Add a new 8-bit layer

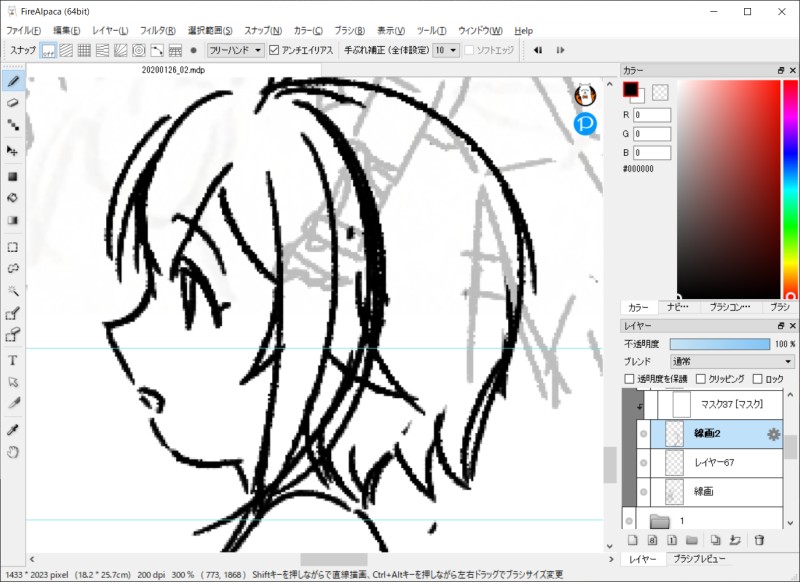653,540
